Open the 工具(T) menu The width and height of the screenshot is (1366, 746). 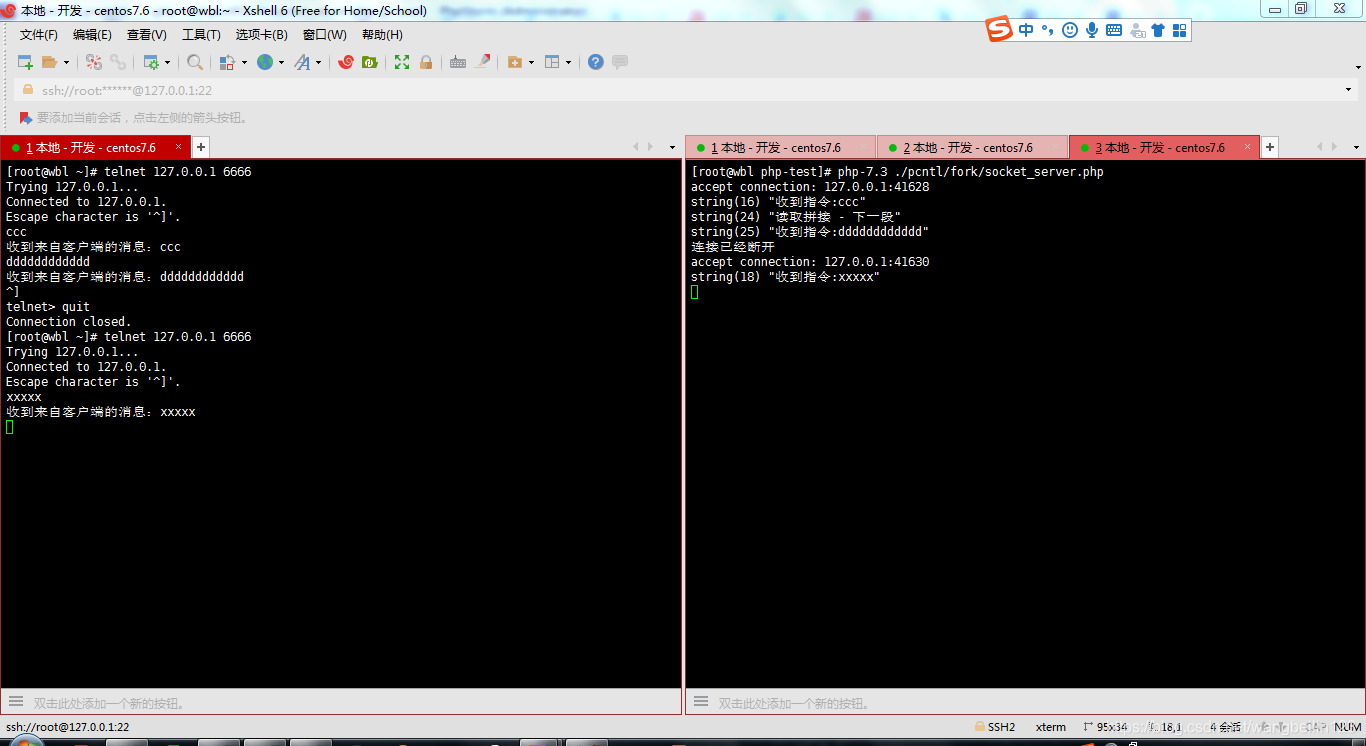tap(201, 35)
